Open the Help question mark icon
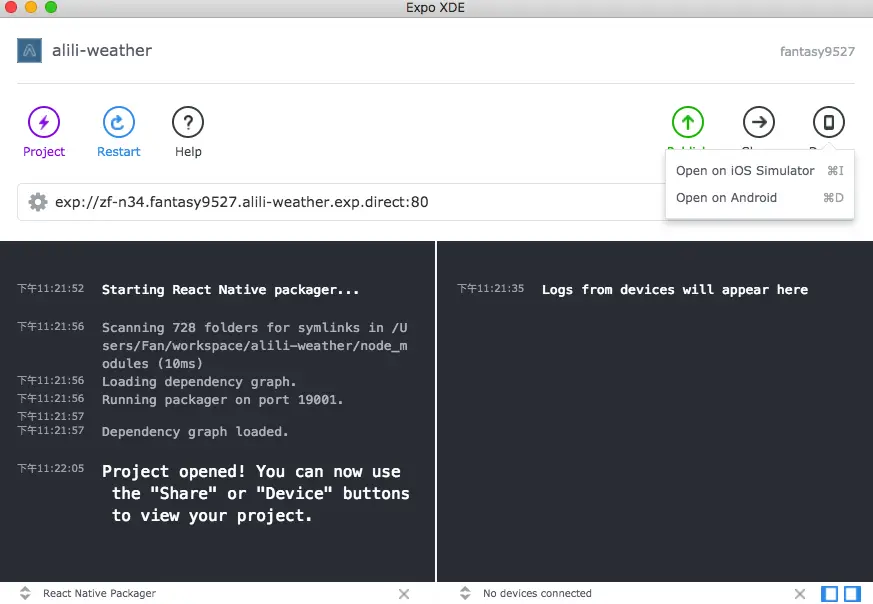 (x=188, y=122)
